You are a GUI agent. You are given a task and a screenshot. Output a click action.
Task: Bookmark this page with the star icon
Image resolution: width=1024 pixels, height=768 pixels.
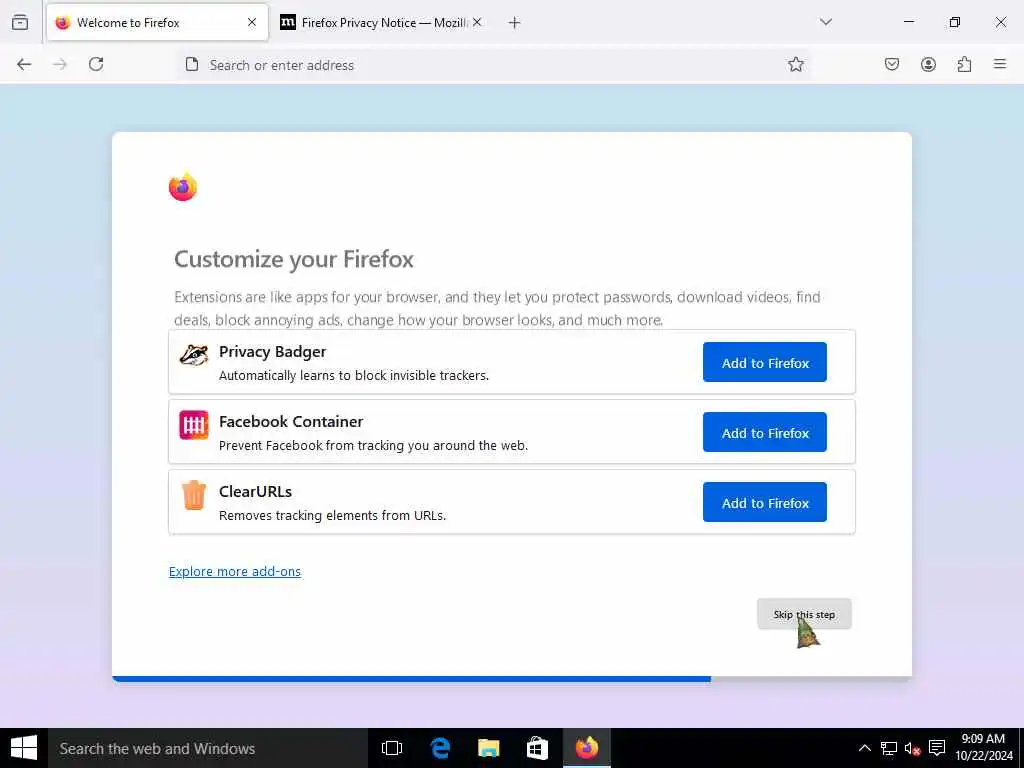click(795, 64)
